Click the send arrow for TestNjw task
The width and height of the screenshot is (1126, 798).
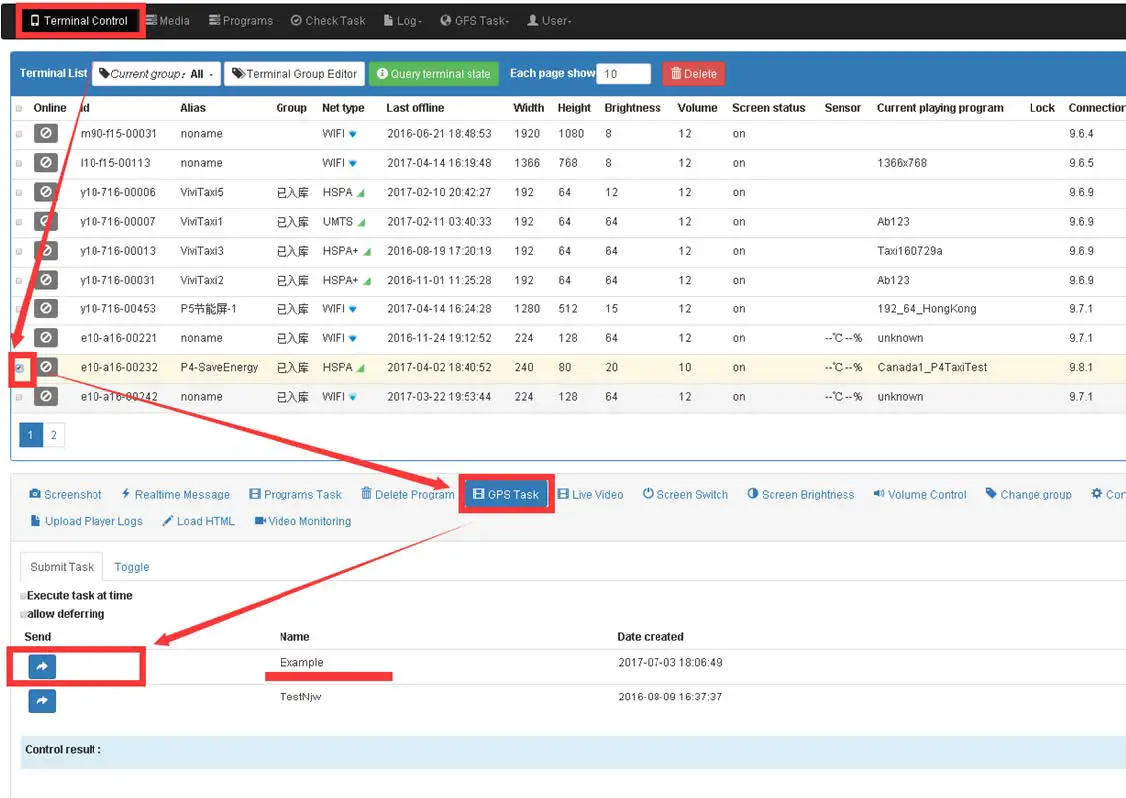point(42,701)
